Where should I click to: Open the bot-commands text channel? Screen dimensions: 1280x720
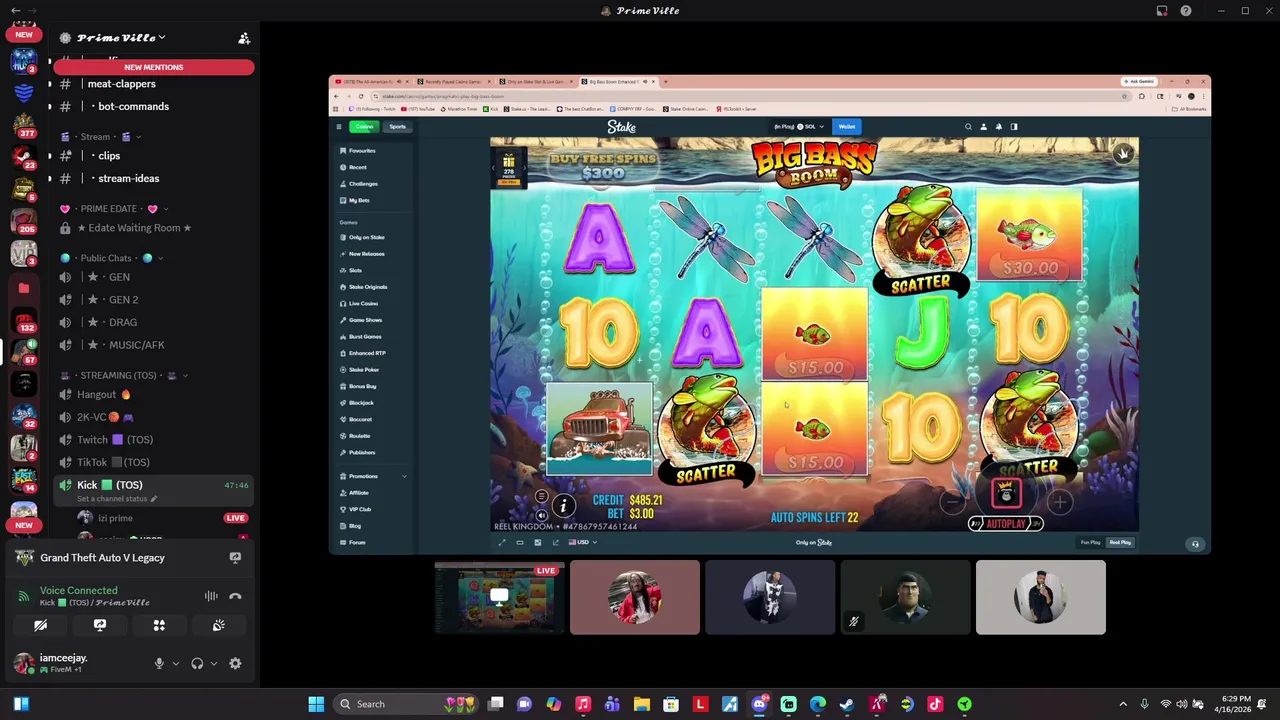(x=133, y=106)
